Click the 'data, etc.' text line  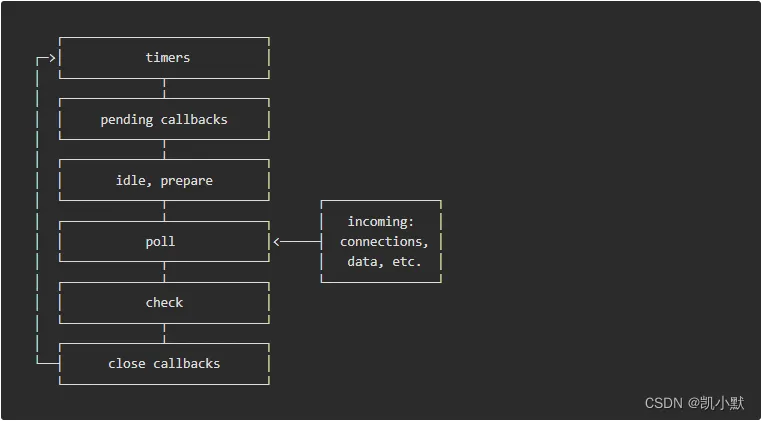pyautogui.click(x=380, y=262)
